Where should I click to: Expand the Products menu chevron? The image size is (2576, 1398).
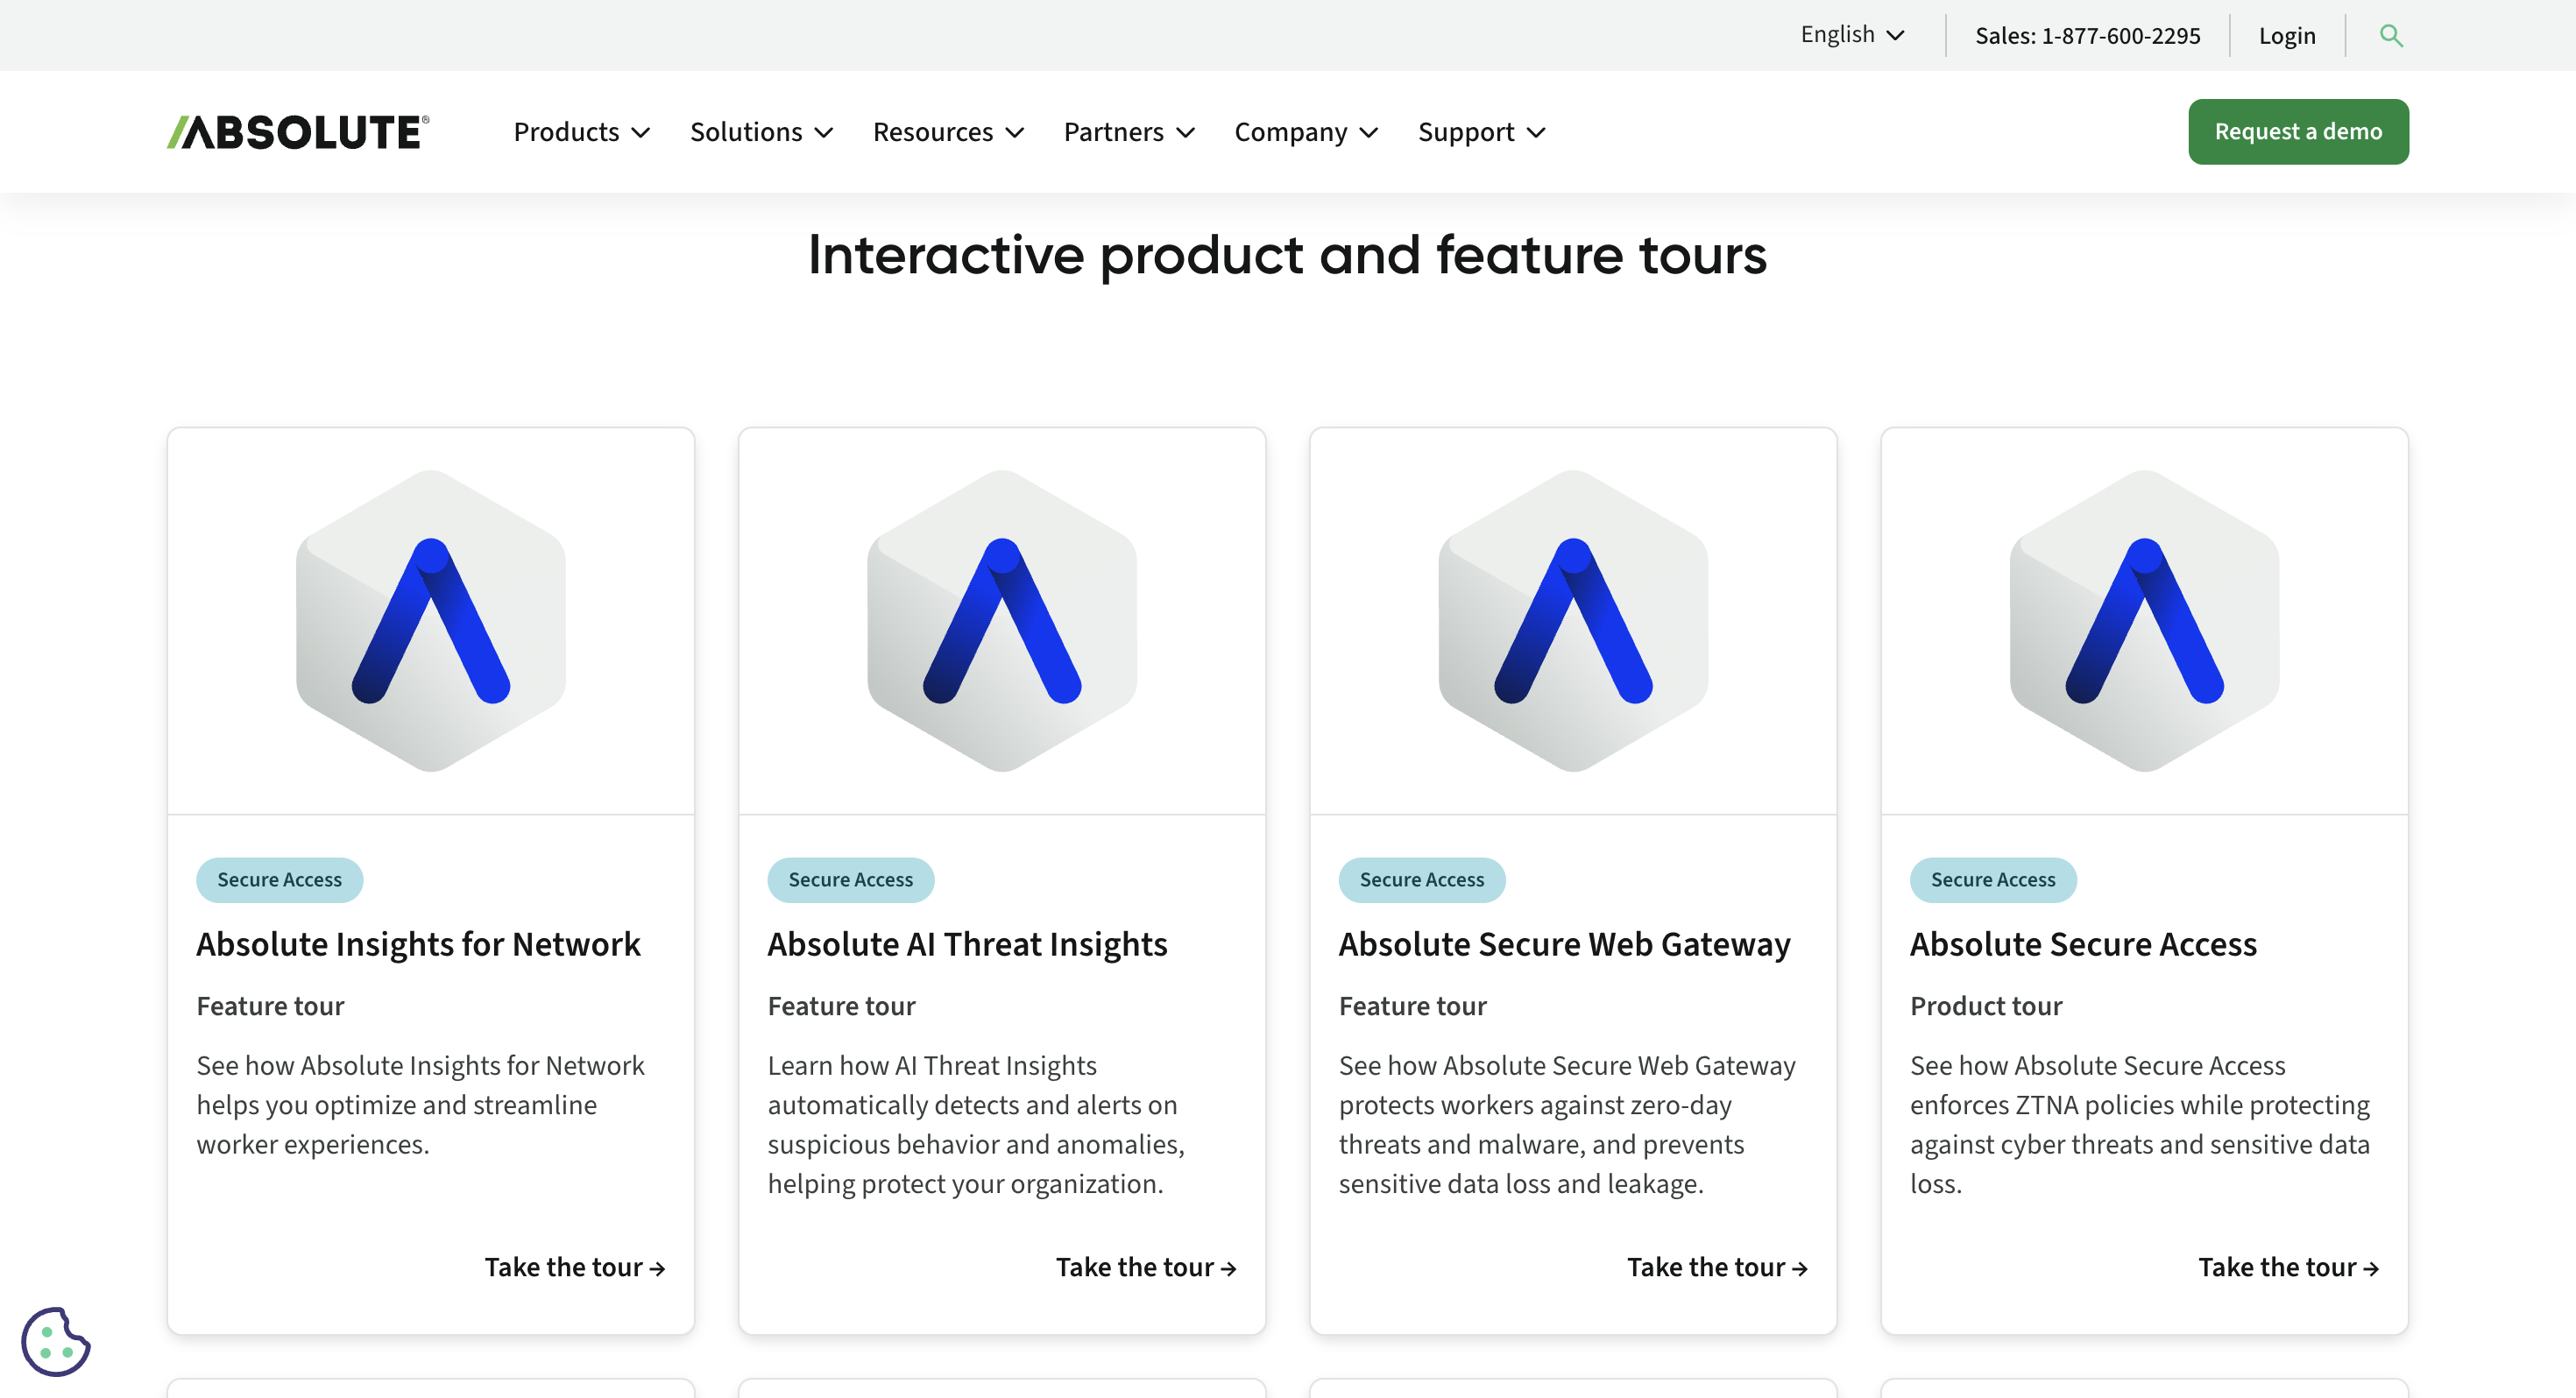(x=644, y=132)
